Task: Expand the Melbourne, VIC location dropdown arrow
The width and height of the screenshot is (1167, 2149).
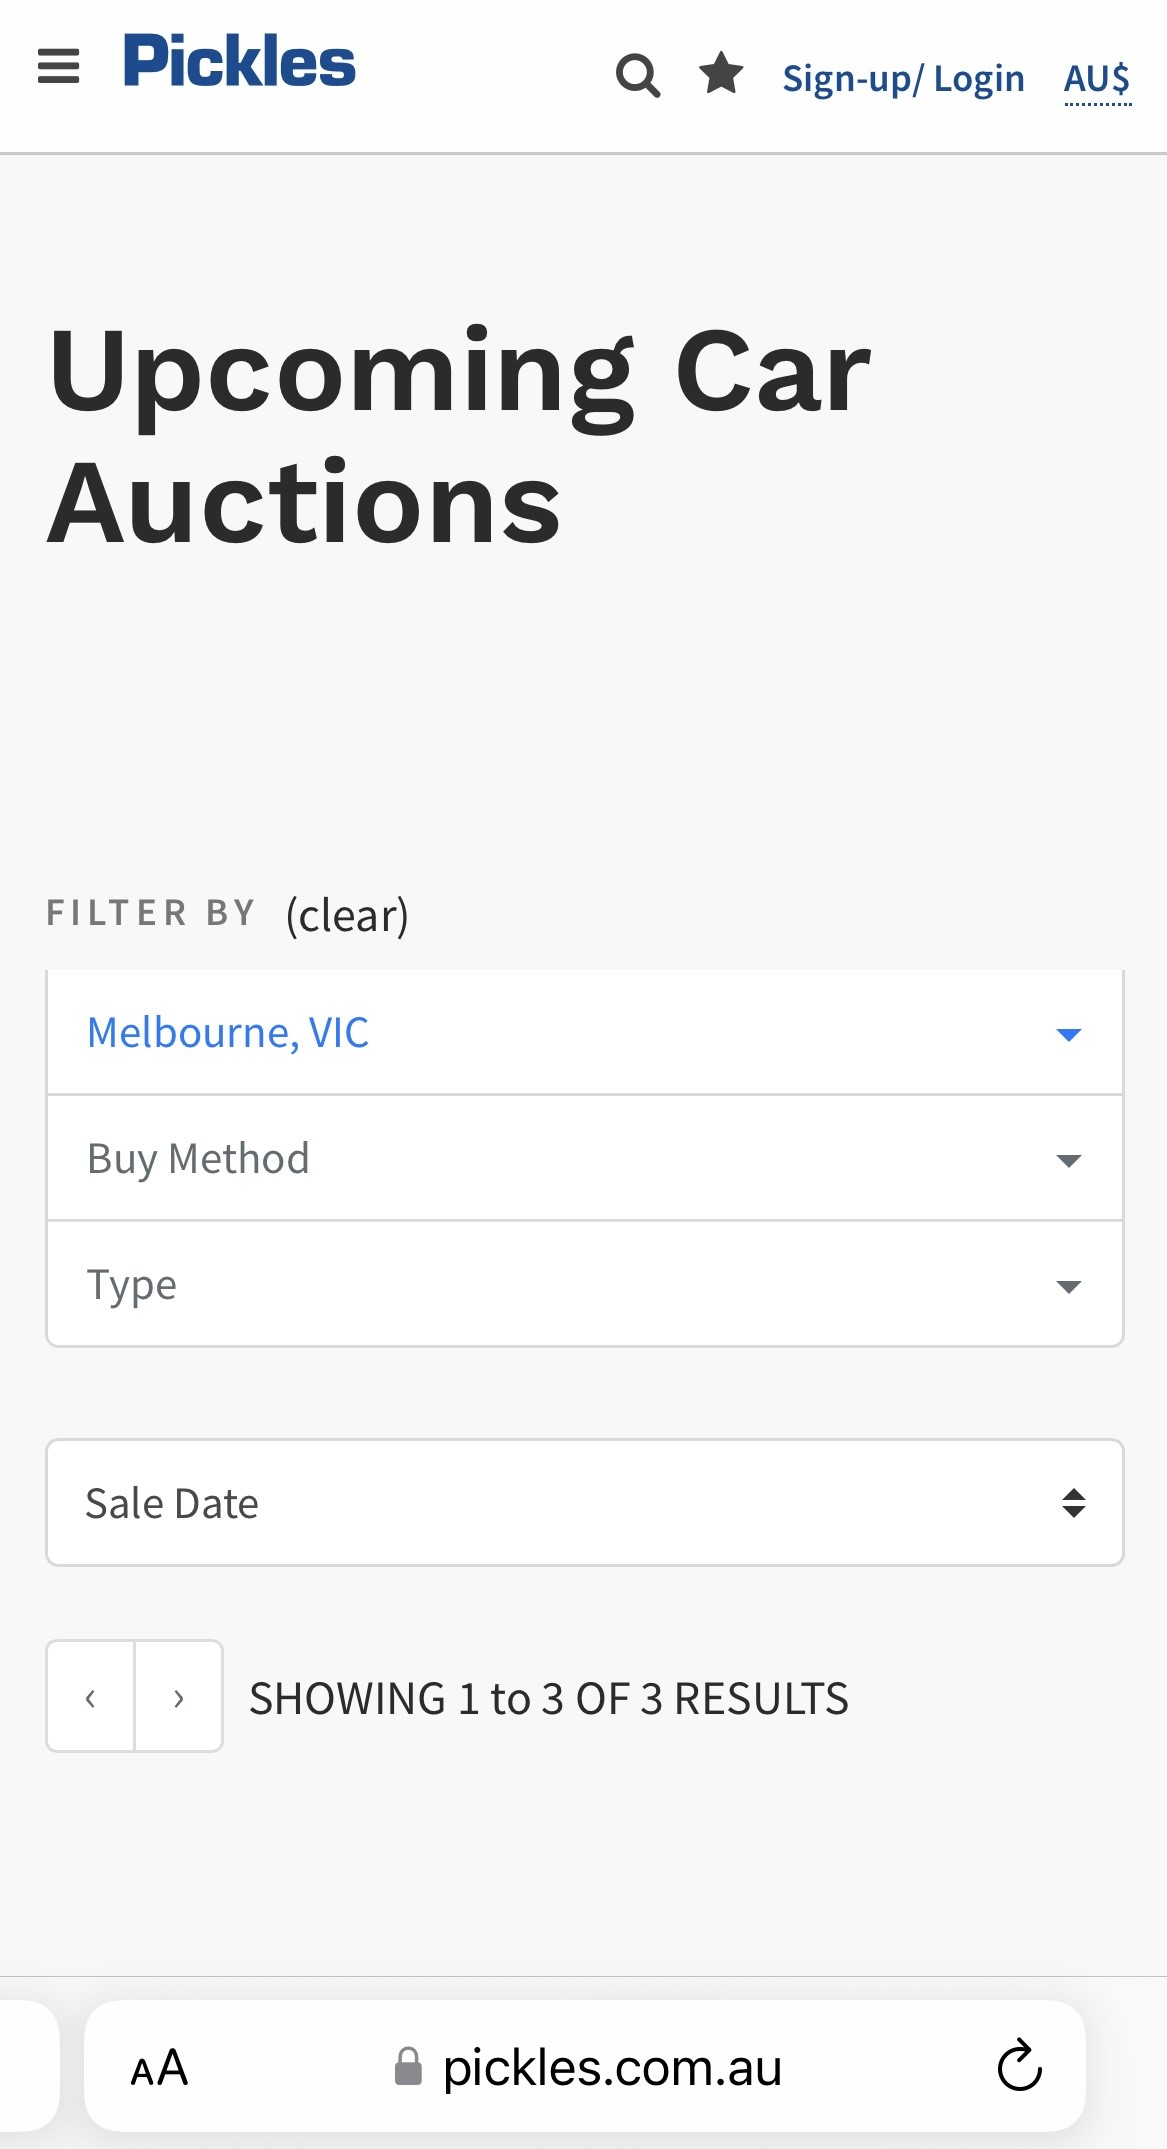Action: (1069, 1034)
